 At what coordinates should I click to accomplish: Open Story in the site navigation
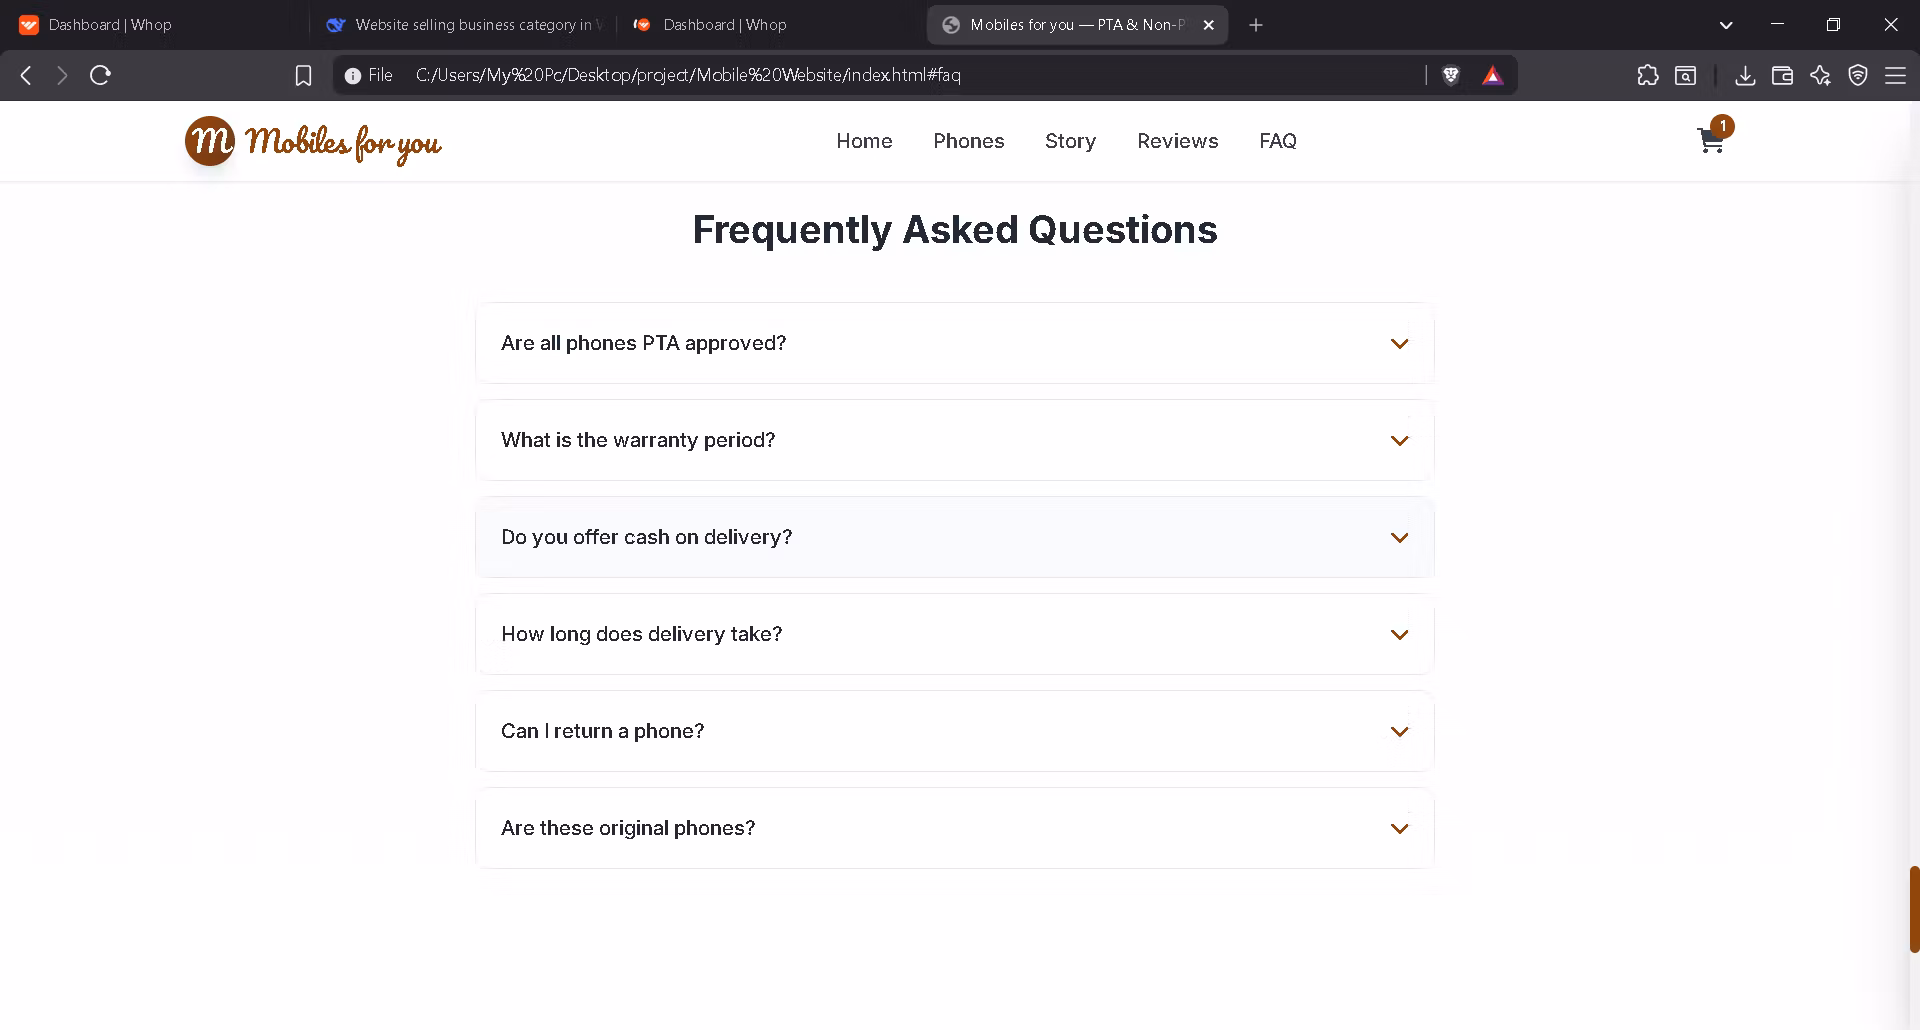point(1070,141)
